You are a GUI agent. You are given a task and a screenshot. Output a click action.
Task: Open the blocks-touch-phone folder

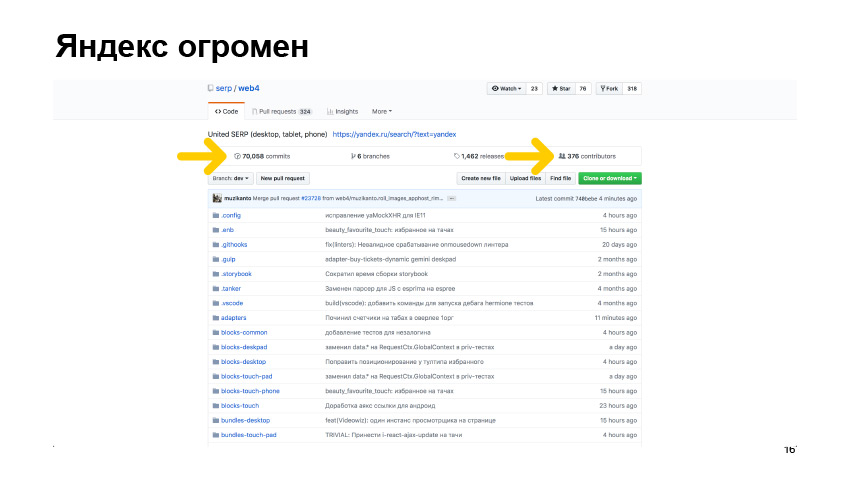[250, 391]
